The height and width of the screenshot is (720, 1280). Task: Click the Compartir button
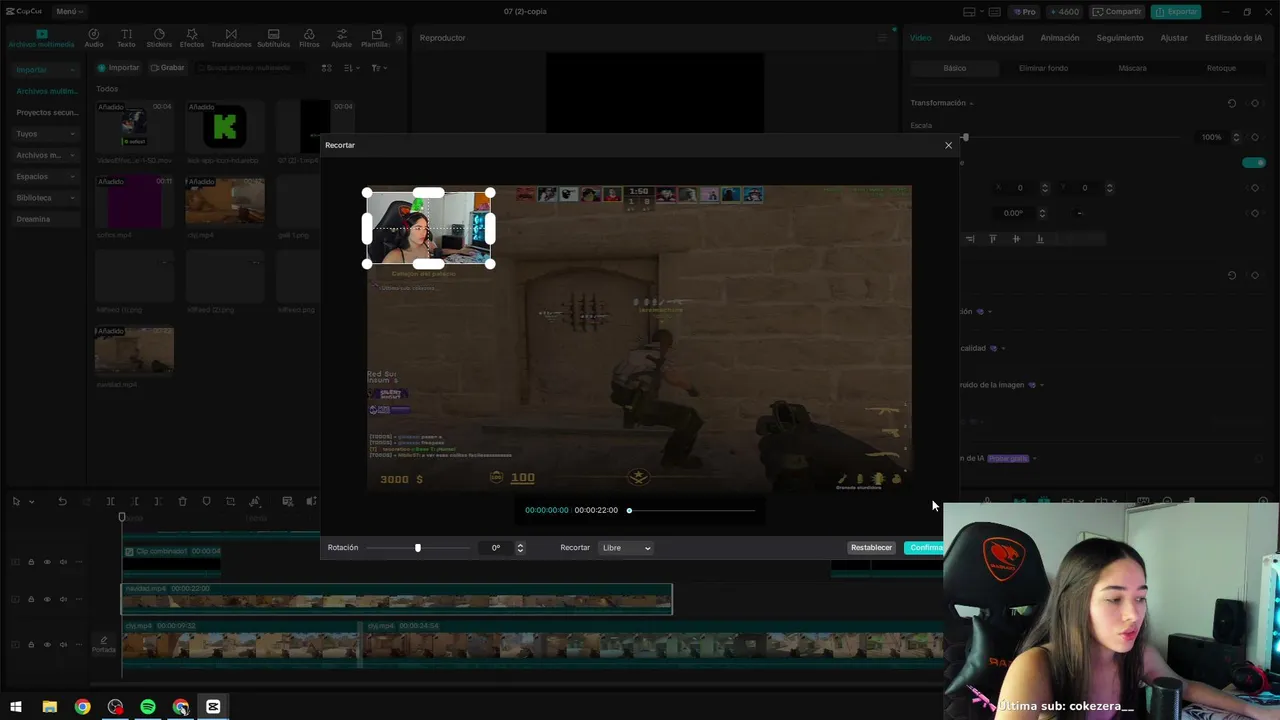[1117, 12]
